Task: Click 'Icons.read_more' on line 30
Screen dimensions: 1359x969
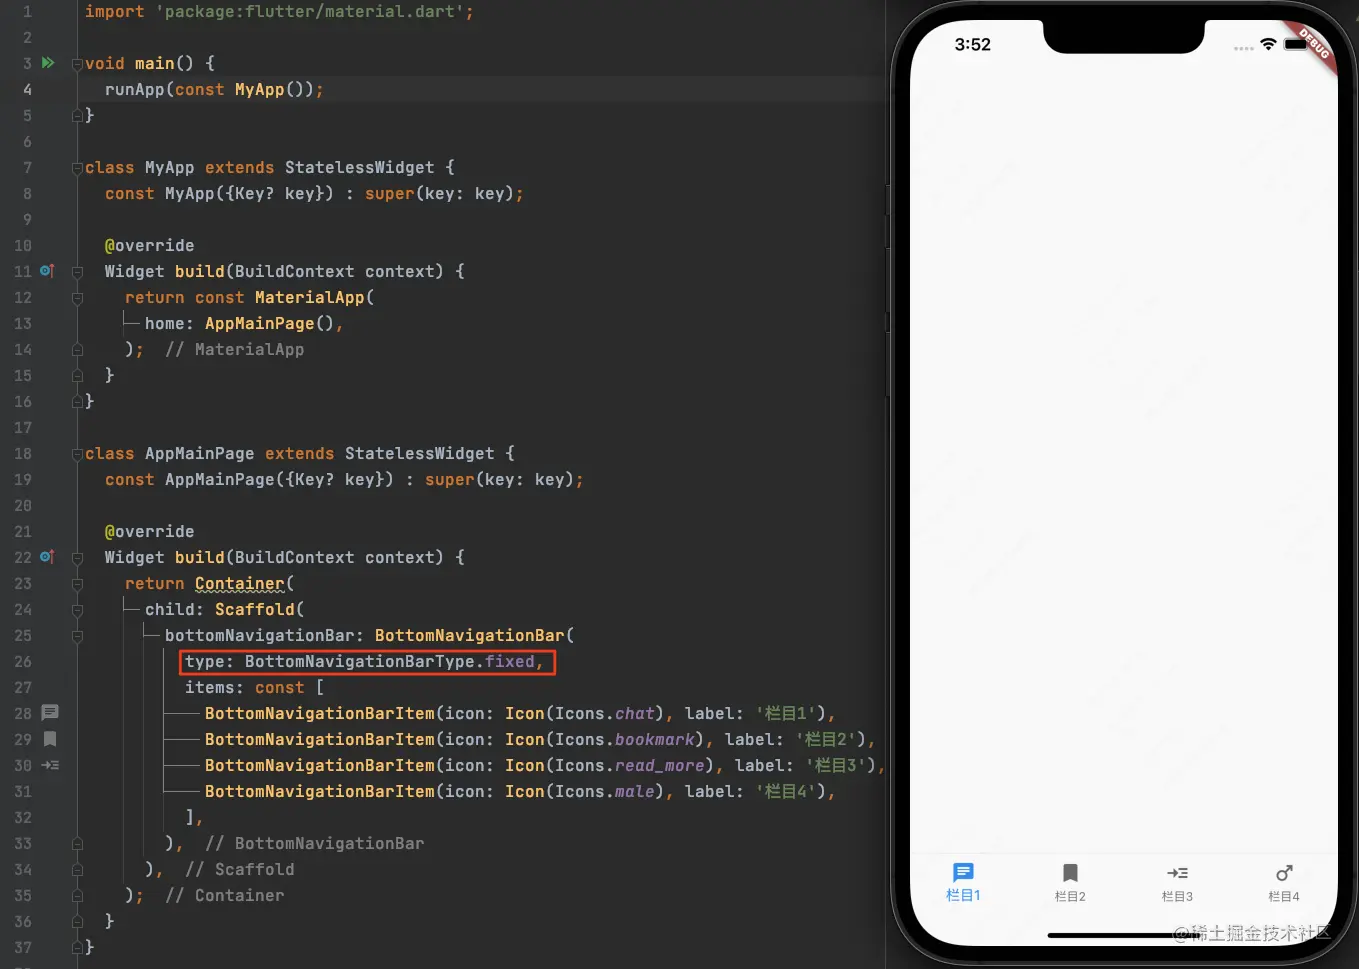Action: [629, 765]
